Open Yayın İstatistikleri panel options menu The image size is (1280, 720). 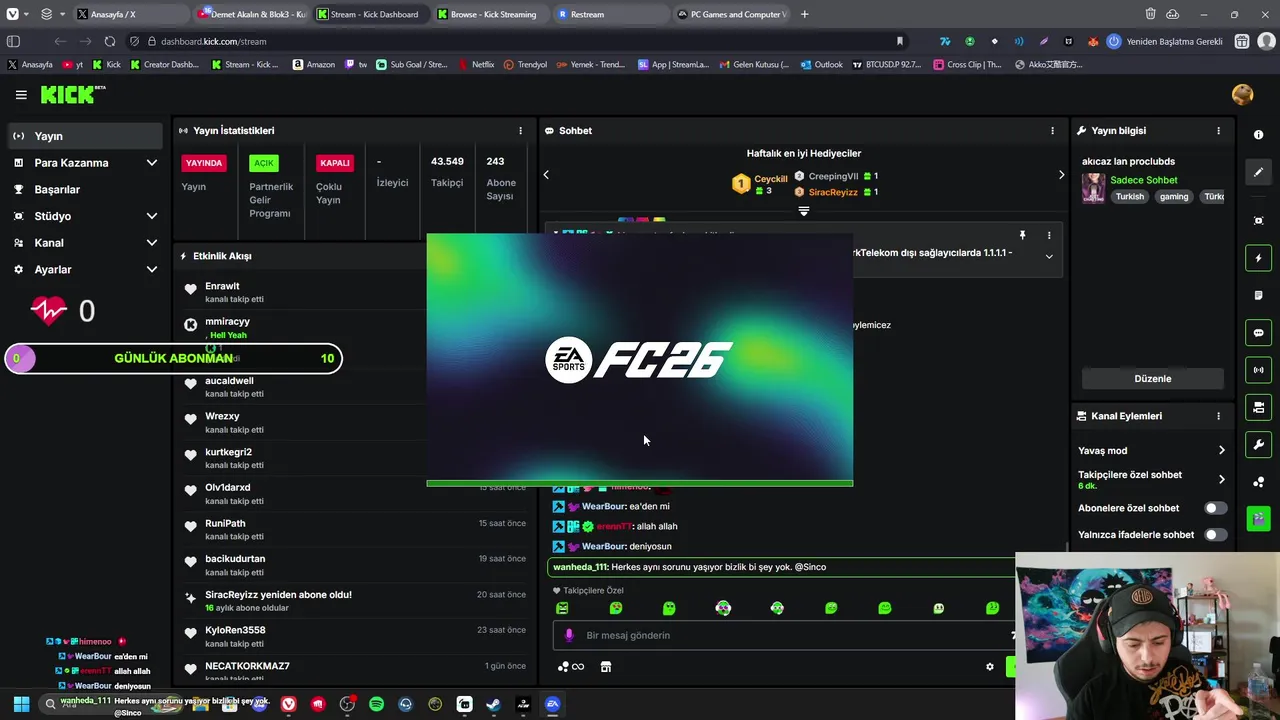[x=520, y=131]
